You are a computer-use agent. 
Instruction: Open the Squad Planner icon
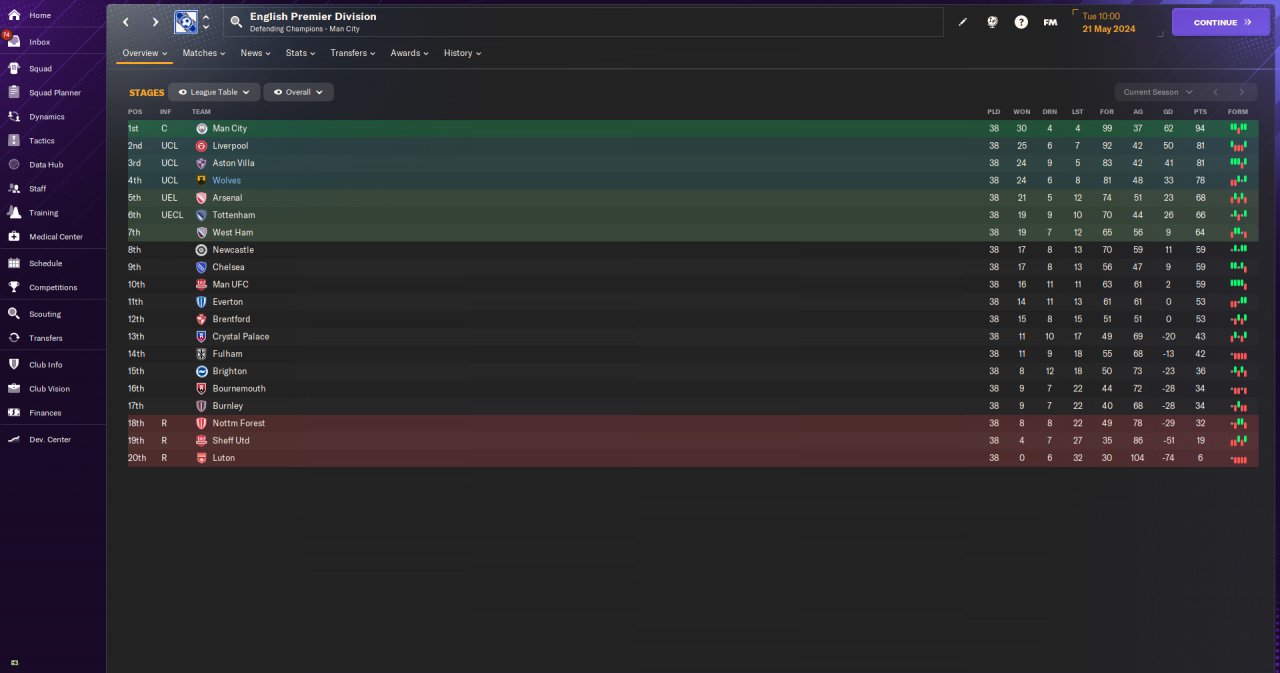point(14,93)
